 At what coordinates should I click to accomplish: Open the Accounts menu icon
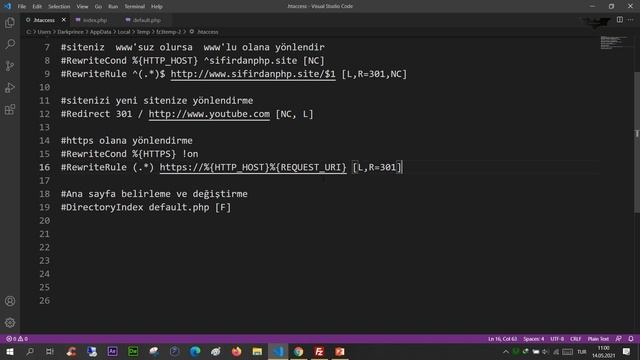[x=10, y=301]
